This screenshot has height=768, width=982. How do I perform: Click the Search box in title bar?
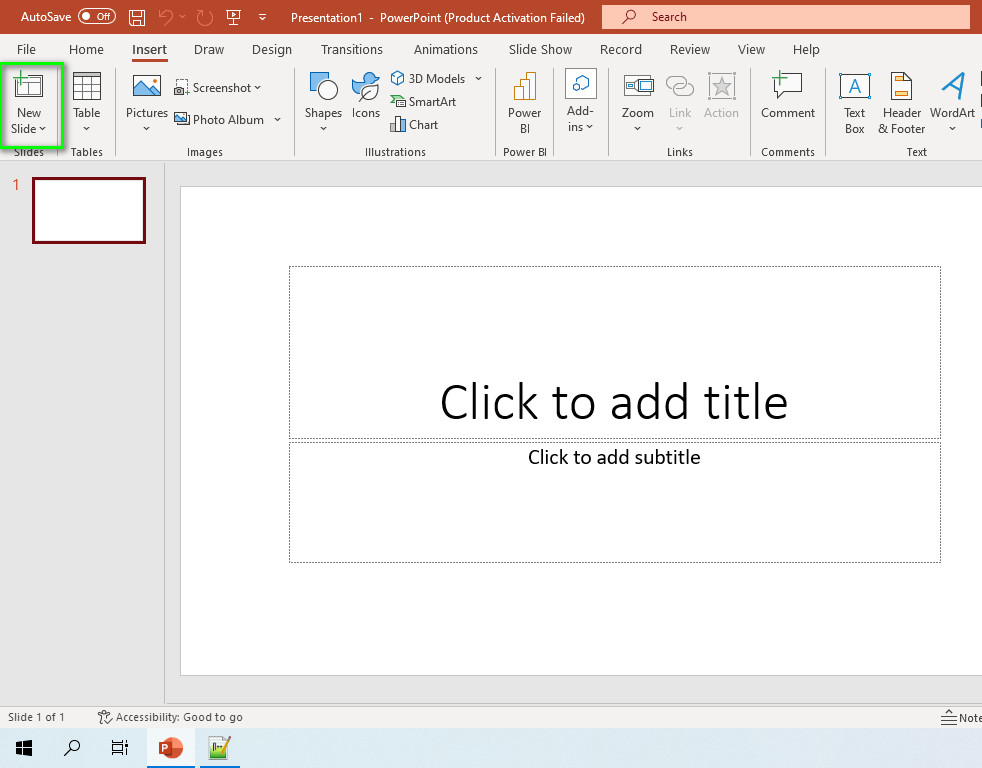click(x=785, y=17)
